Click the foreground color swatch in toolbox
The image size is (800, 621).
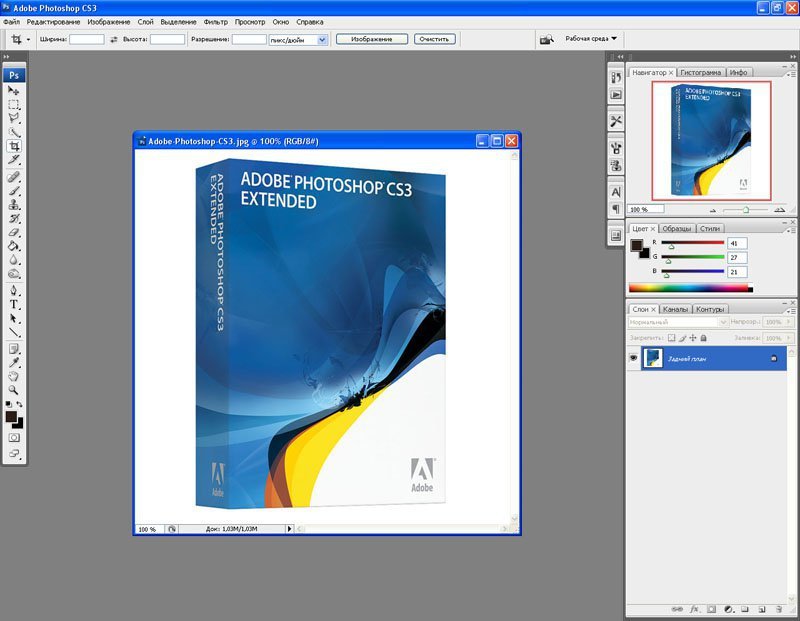click(11, 417)
